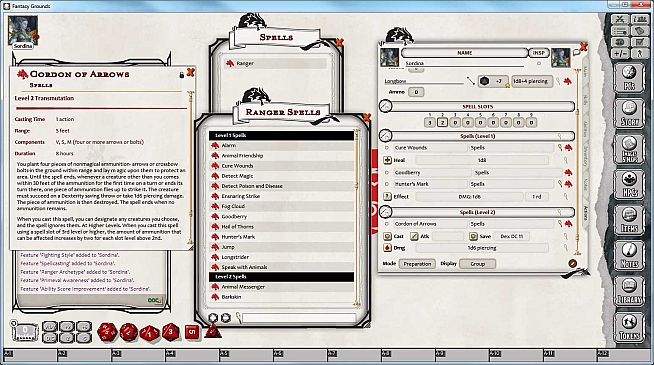
Task: Cycle the Display Group selector
Action: 478,264
